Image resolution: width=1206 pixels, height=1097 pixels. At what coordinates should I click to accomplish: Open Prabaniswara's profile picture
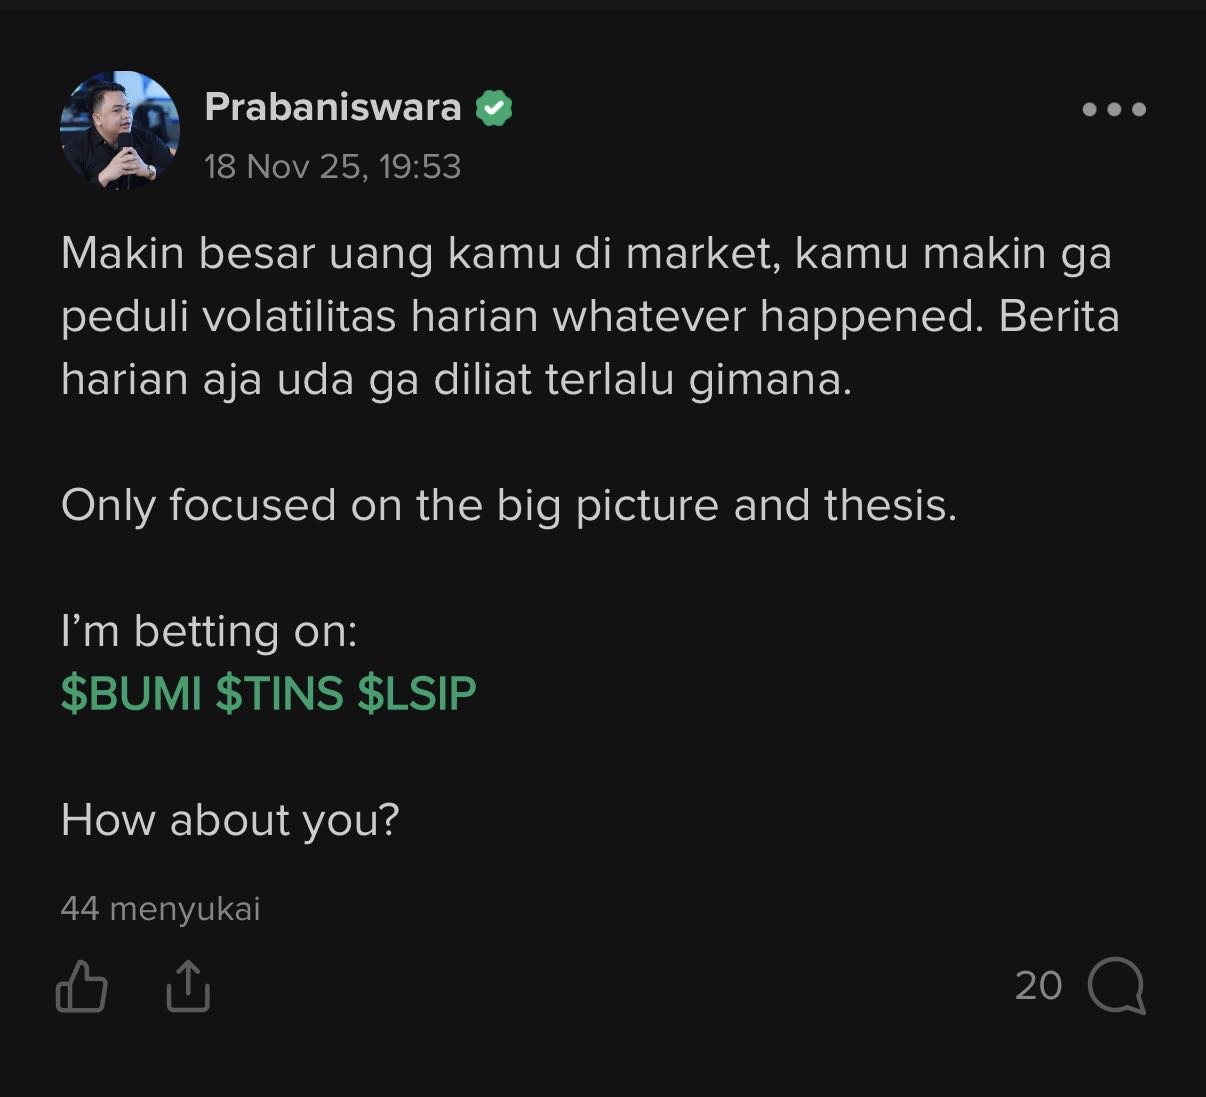pos(120,130)
